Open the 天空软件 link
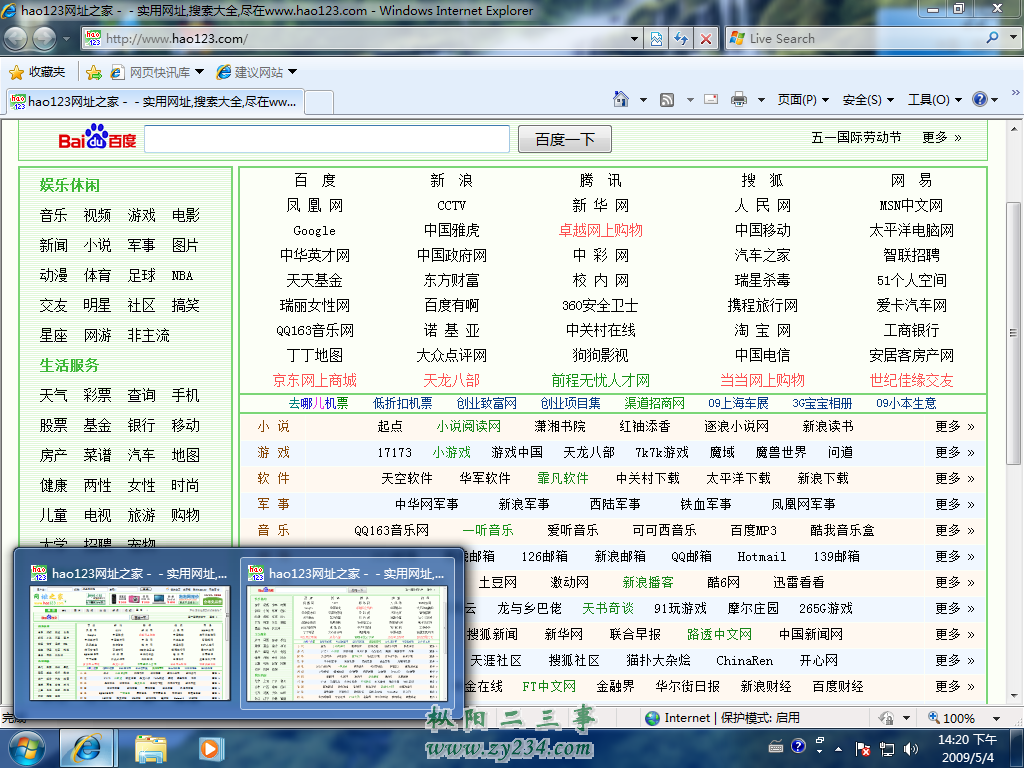Image resolution: width=1024 pixels, height=768 pixels. click(x=407, y=479)
